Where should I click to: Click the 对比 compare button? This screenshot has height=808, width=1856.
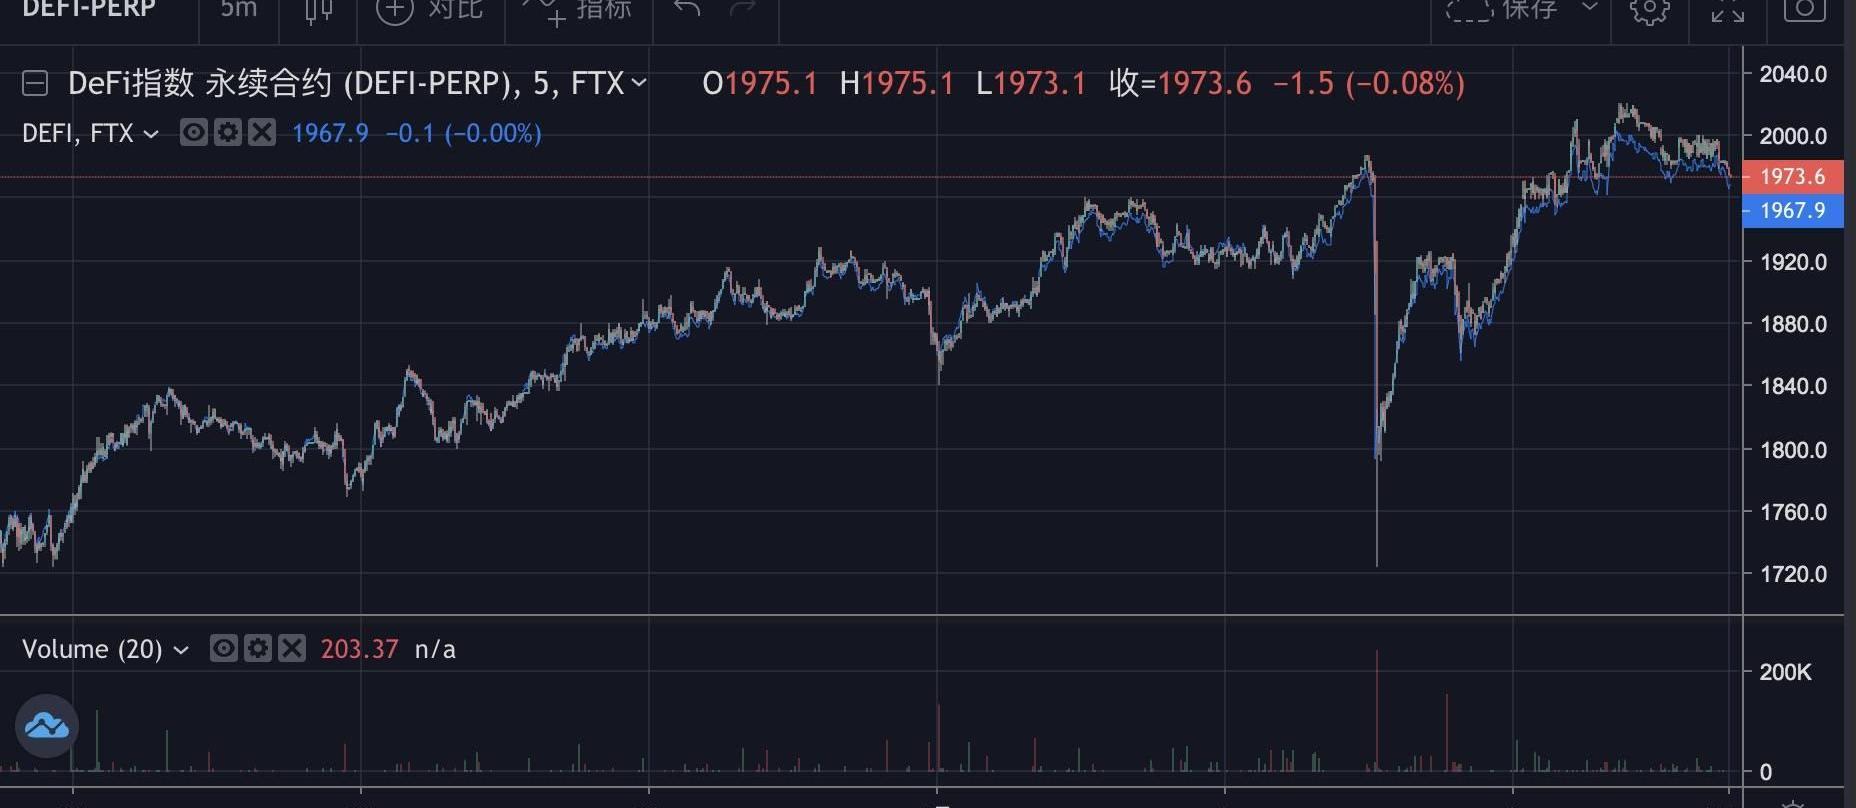(x=430, y=10)
